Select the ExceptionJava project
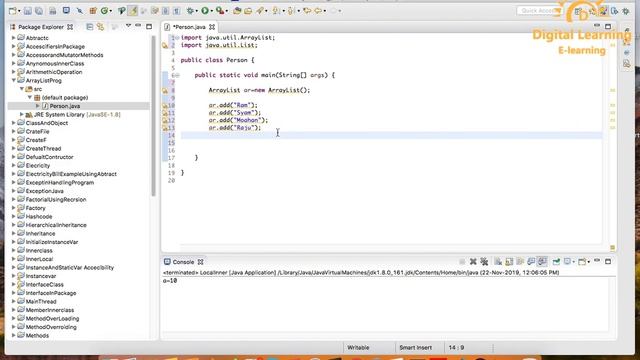Image resolution: width=640 pixels, height=360 pixels. 44,191
